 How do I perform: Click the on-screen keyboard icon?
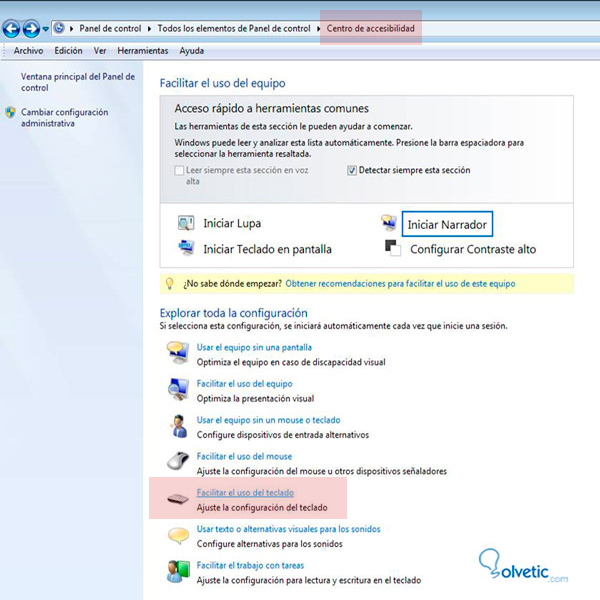tap(186, 248)
